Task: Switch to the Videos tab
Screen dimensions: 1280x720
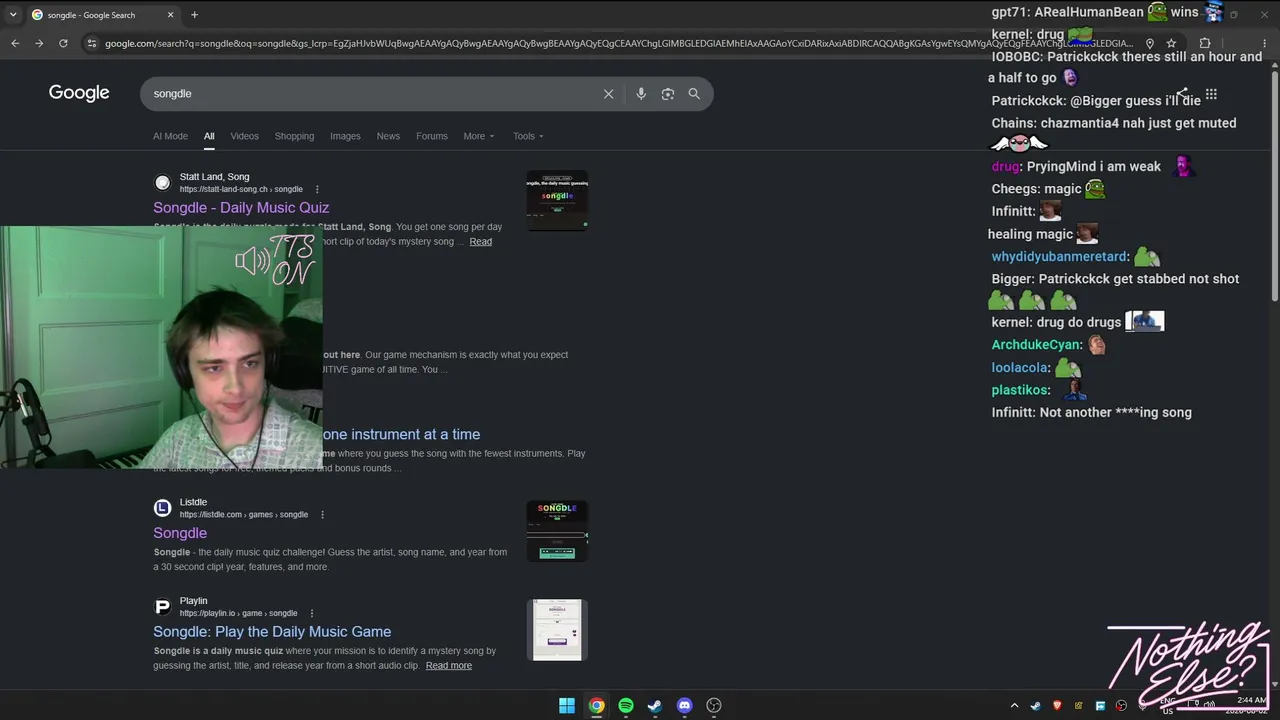Action: [244, 136]
